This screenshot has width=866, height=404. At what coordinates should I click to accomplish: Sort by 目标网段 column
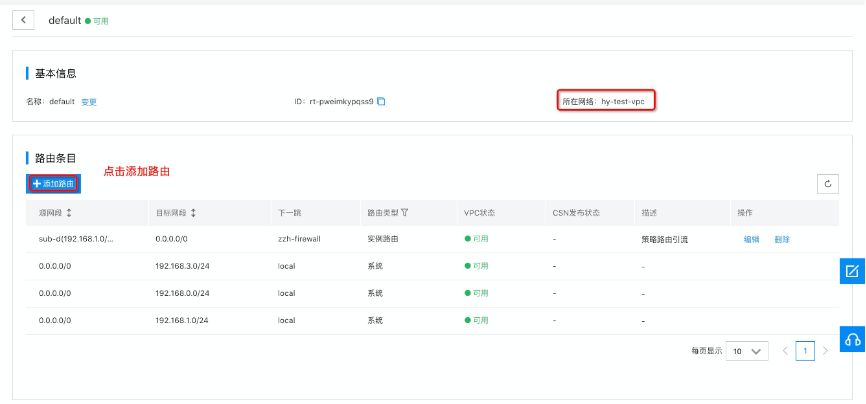(193, 213)
